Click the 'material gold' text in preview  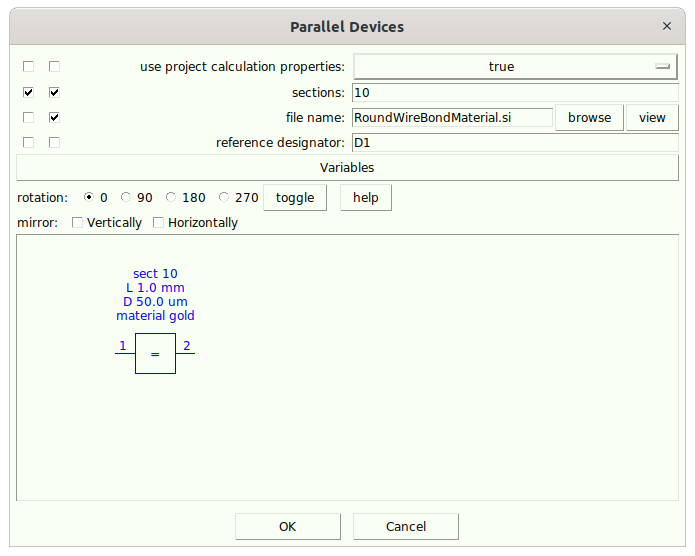pos(155,316)
